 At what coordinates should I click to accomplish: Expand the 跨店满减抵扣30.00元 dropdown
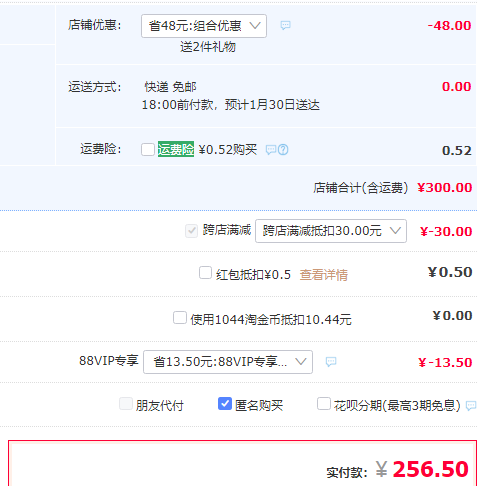pyautogui.click(x=331, y=231)
